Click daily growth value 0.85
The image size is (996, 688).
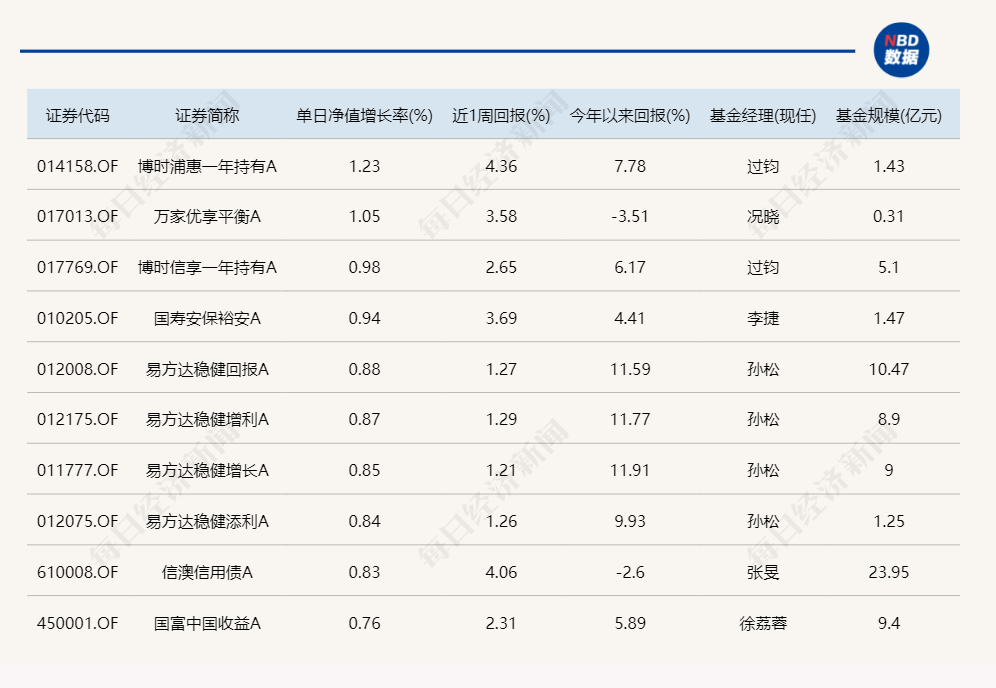coord(365,470)
